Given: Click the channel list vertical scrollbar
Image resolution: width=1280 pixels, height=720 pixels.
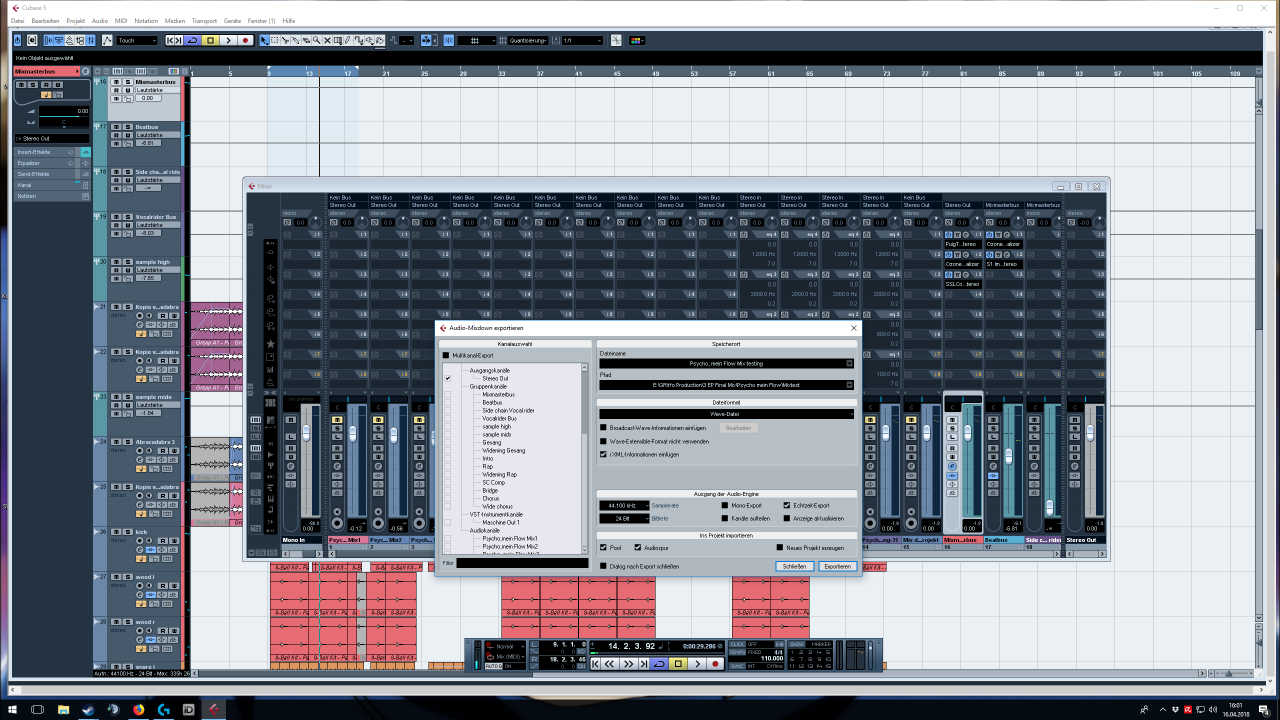Looking at the screenshot, I should pos(585,458).
